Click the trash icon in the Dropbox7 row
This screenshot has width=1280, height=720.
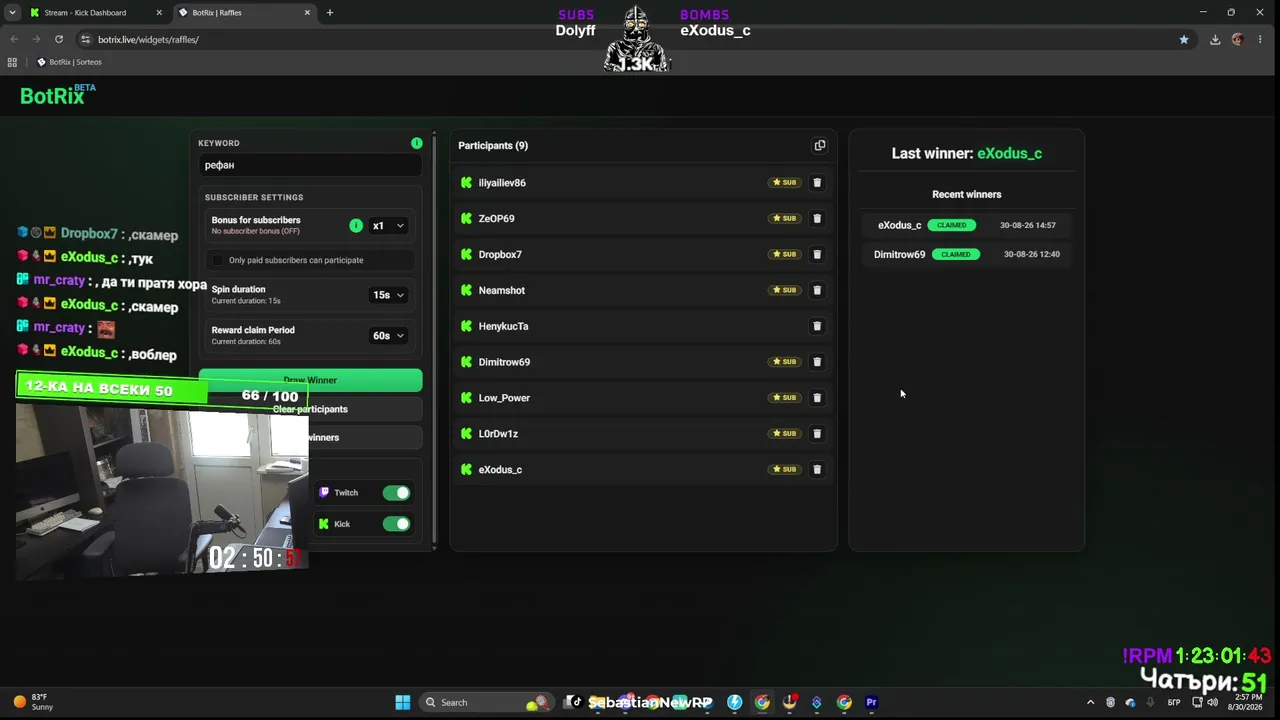pyautogui.click(x=817, y=255)
